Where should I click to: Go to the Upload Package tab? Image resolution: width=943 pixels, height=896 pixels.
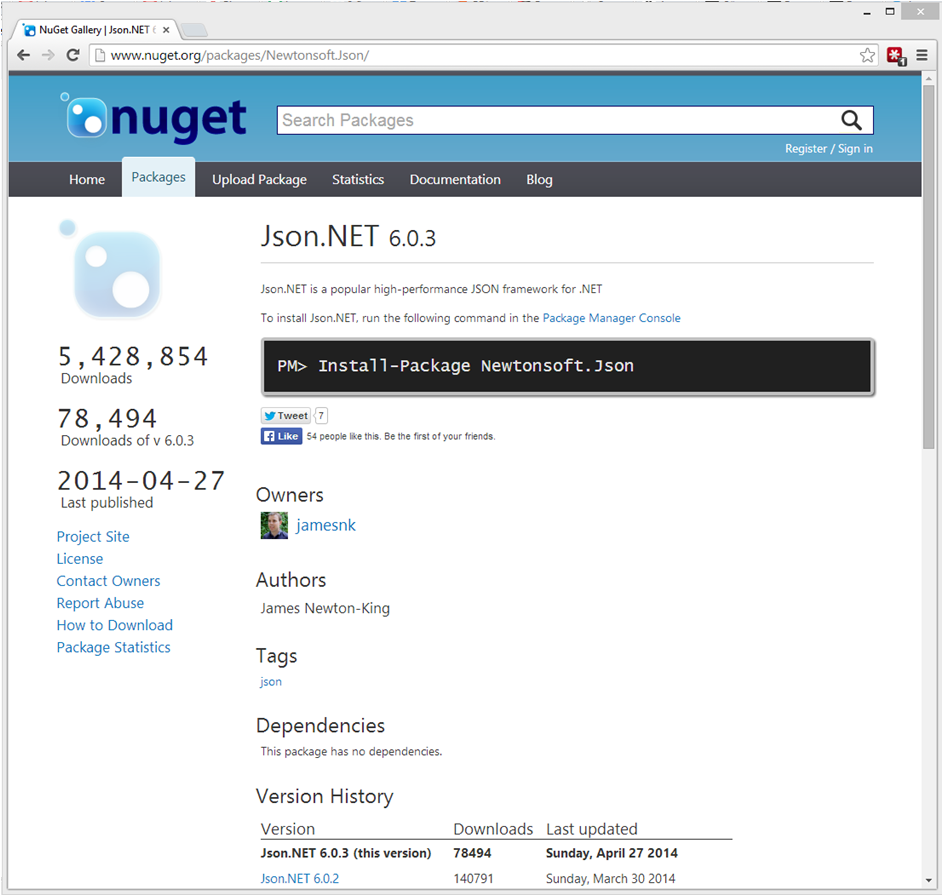[x=259, y=179]
